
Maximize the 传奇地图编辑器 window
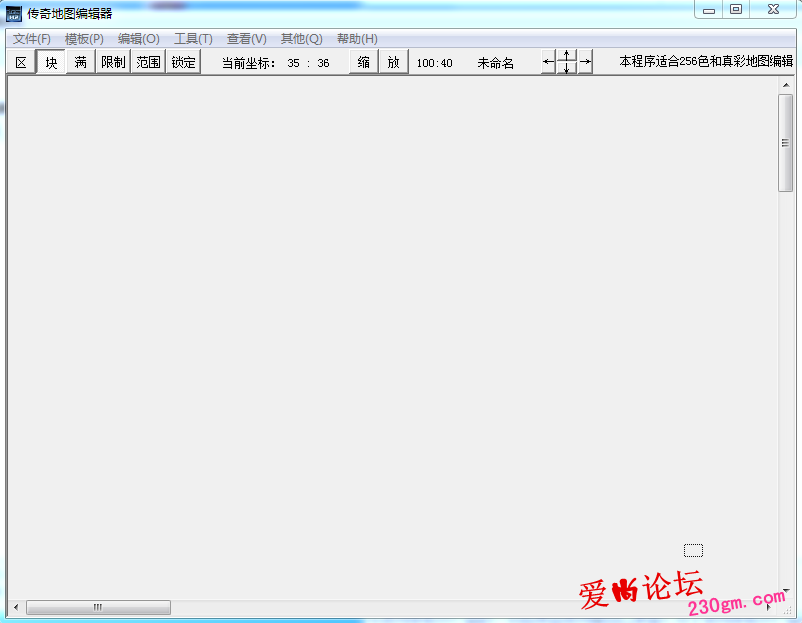[736, 10]
